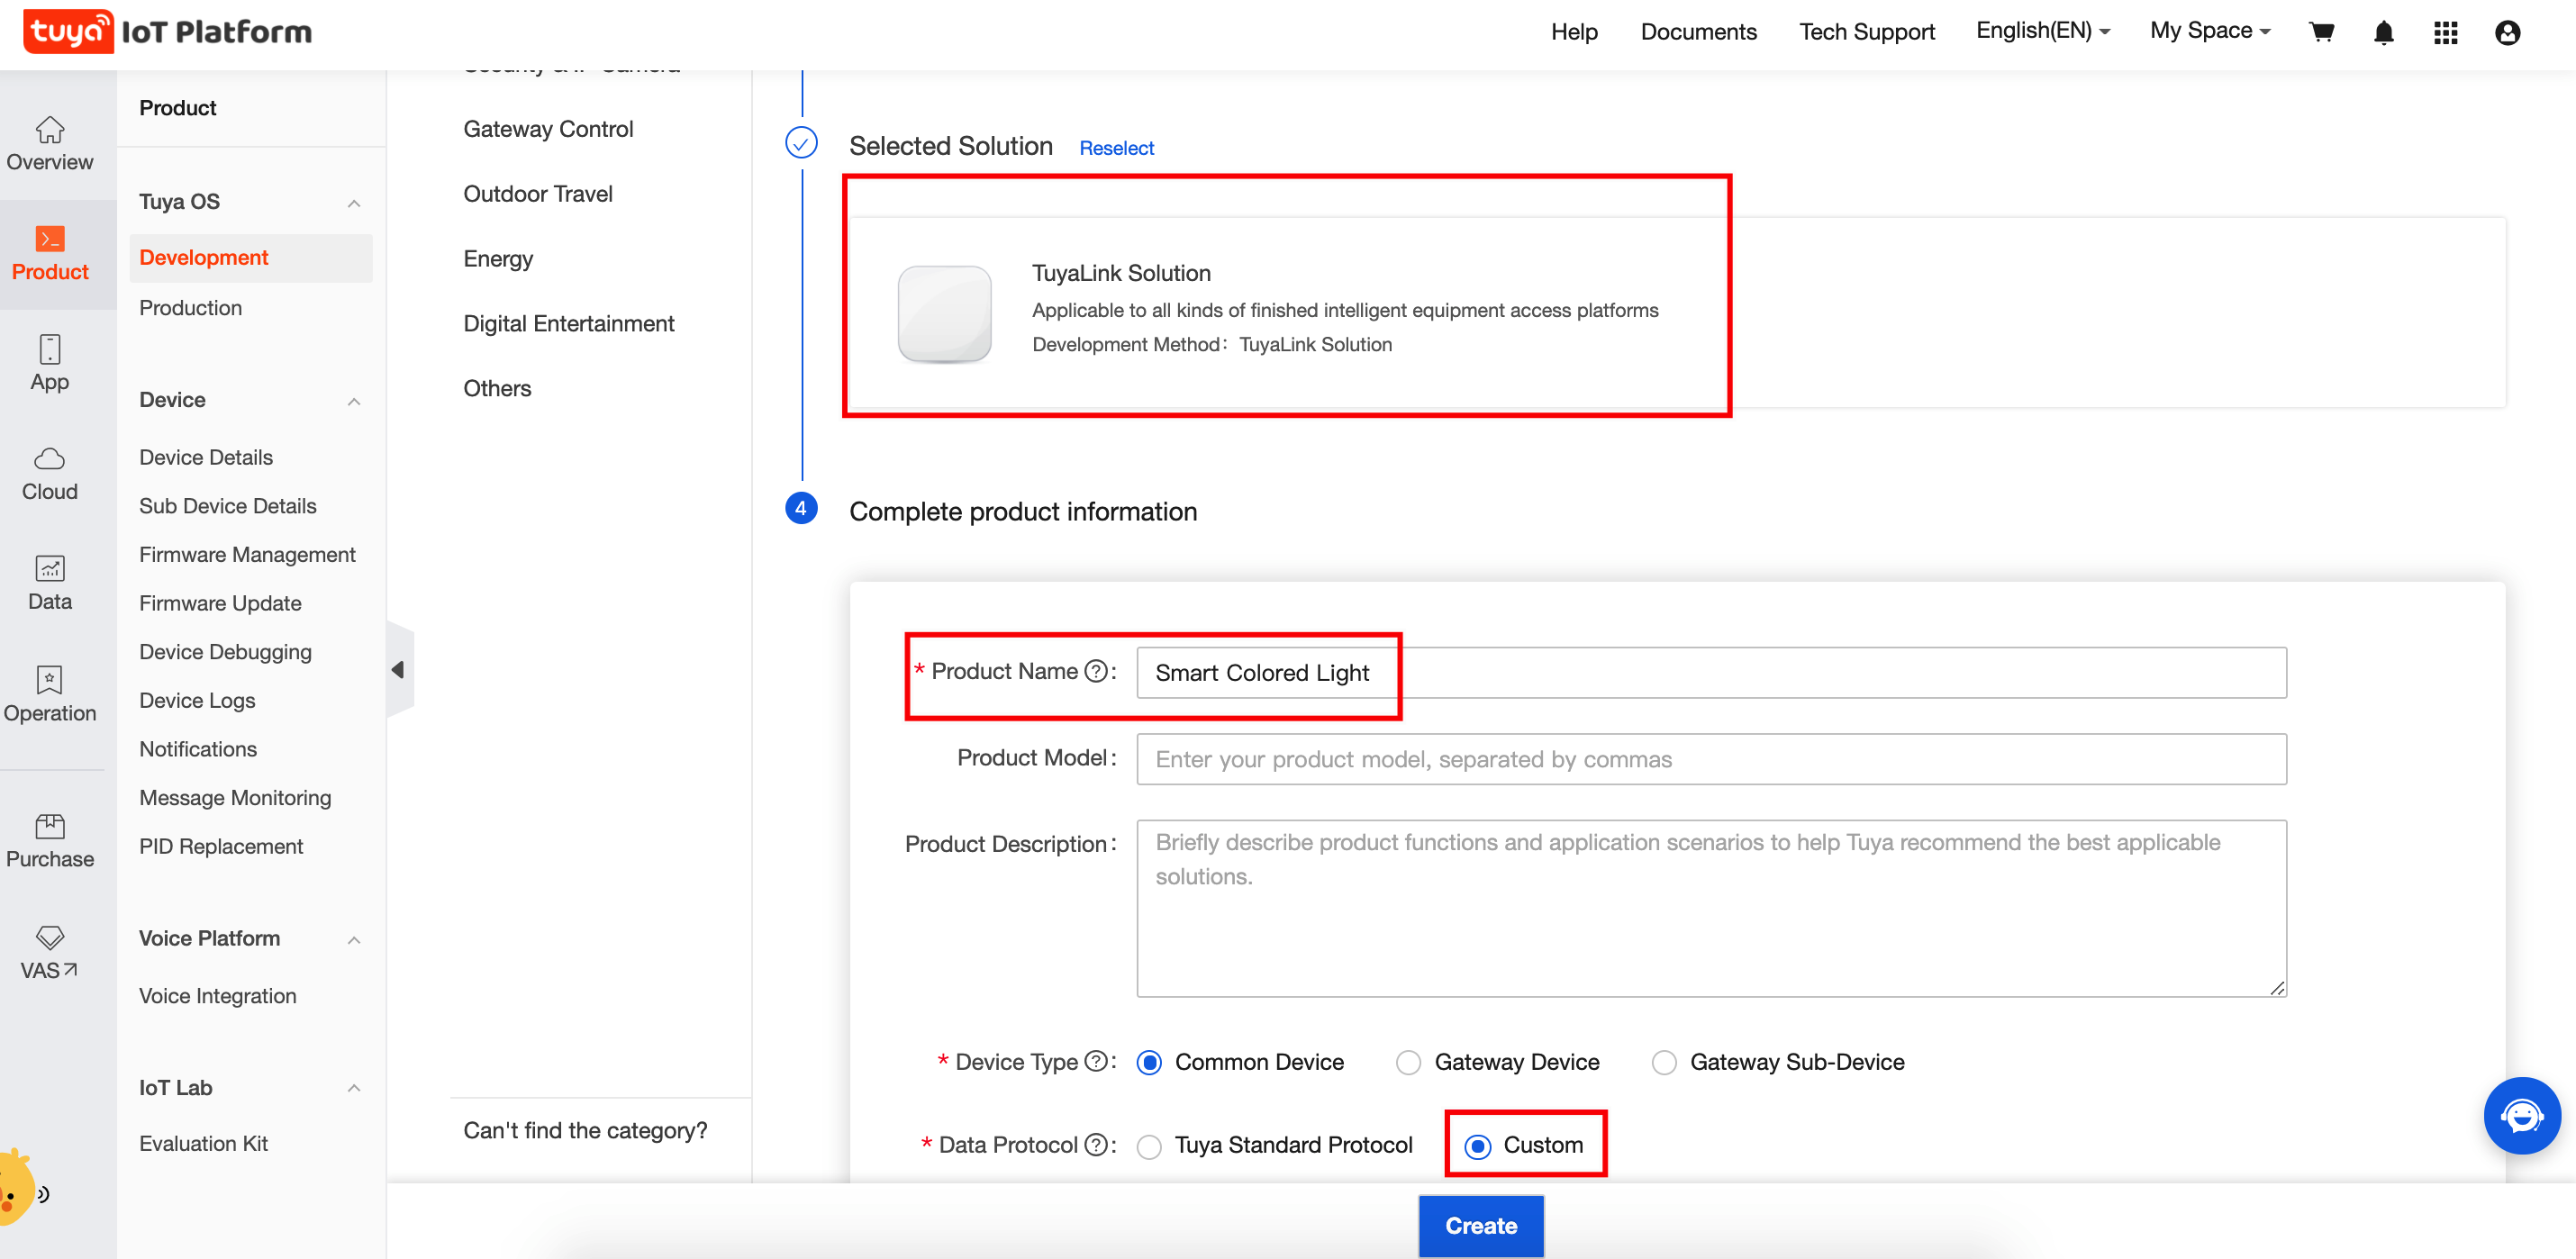Select the Gateway Sub-Device option
The width and height of the screenshot is (2576, 1259).
[1664, 1062]
